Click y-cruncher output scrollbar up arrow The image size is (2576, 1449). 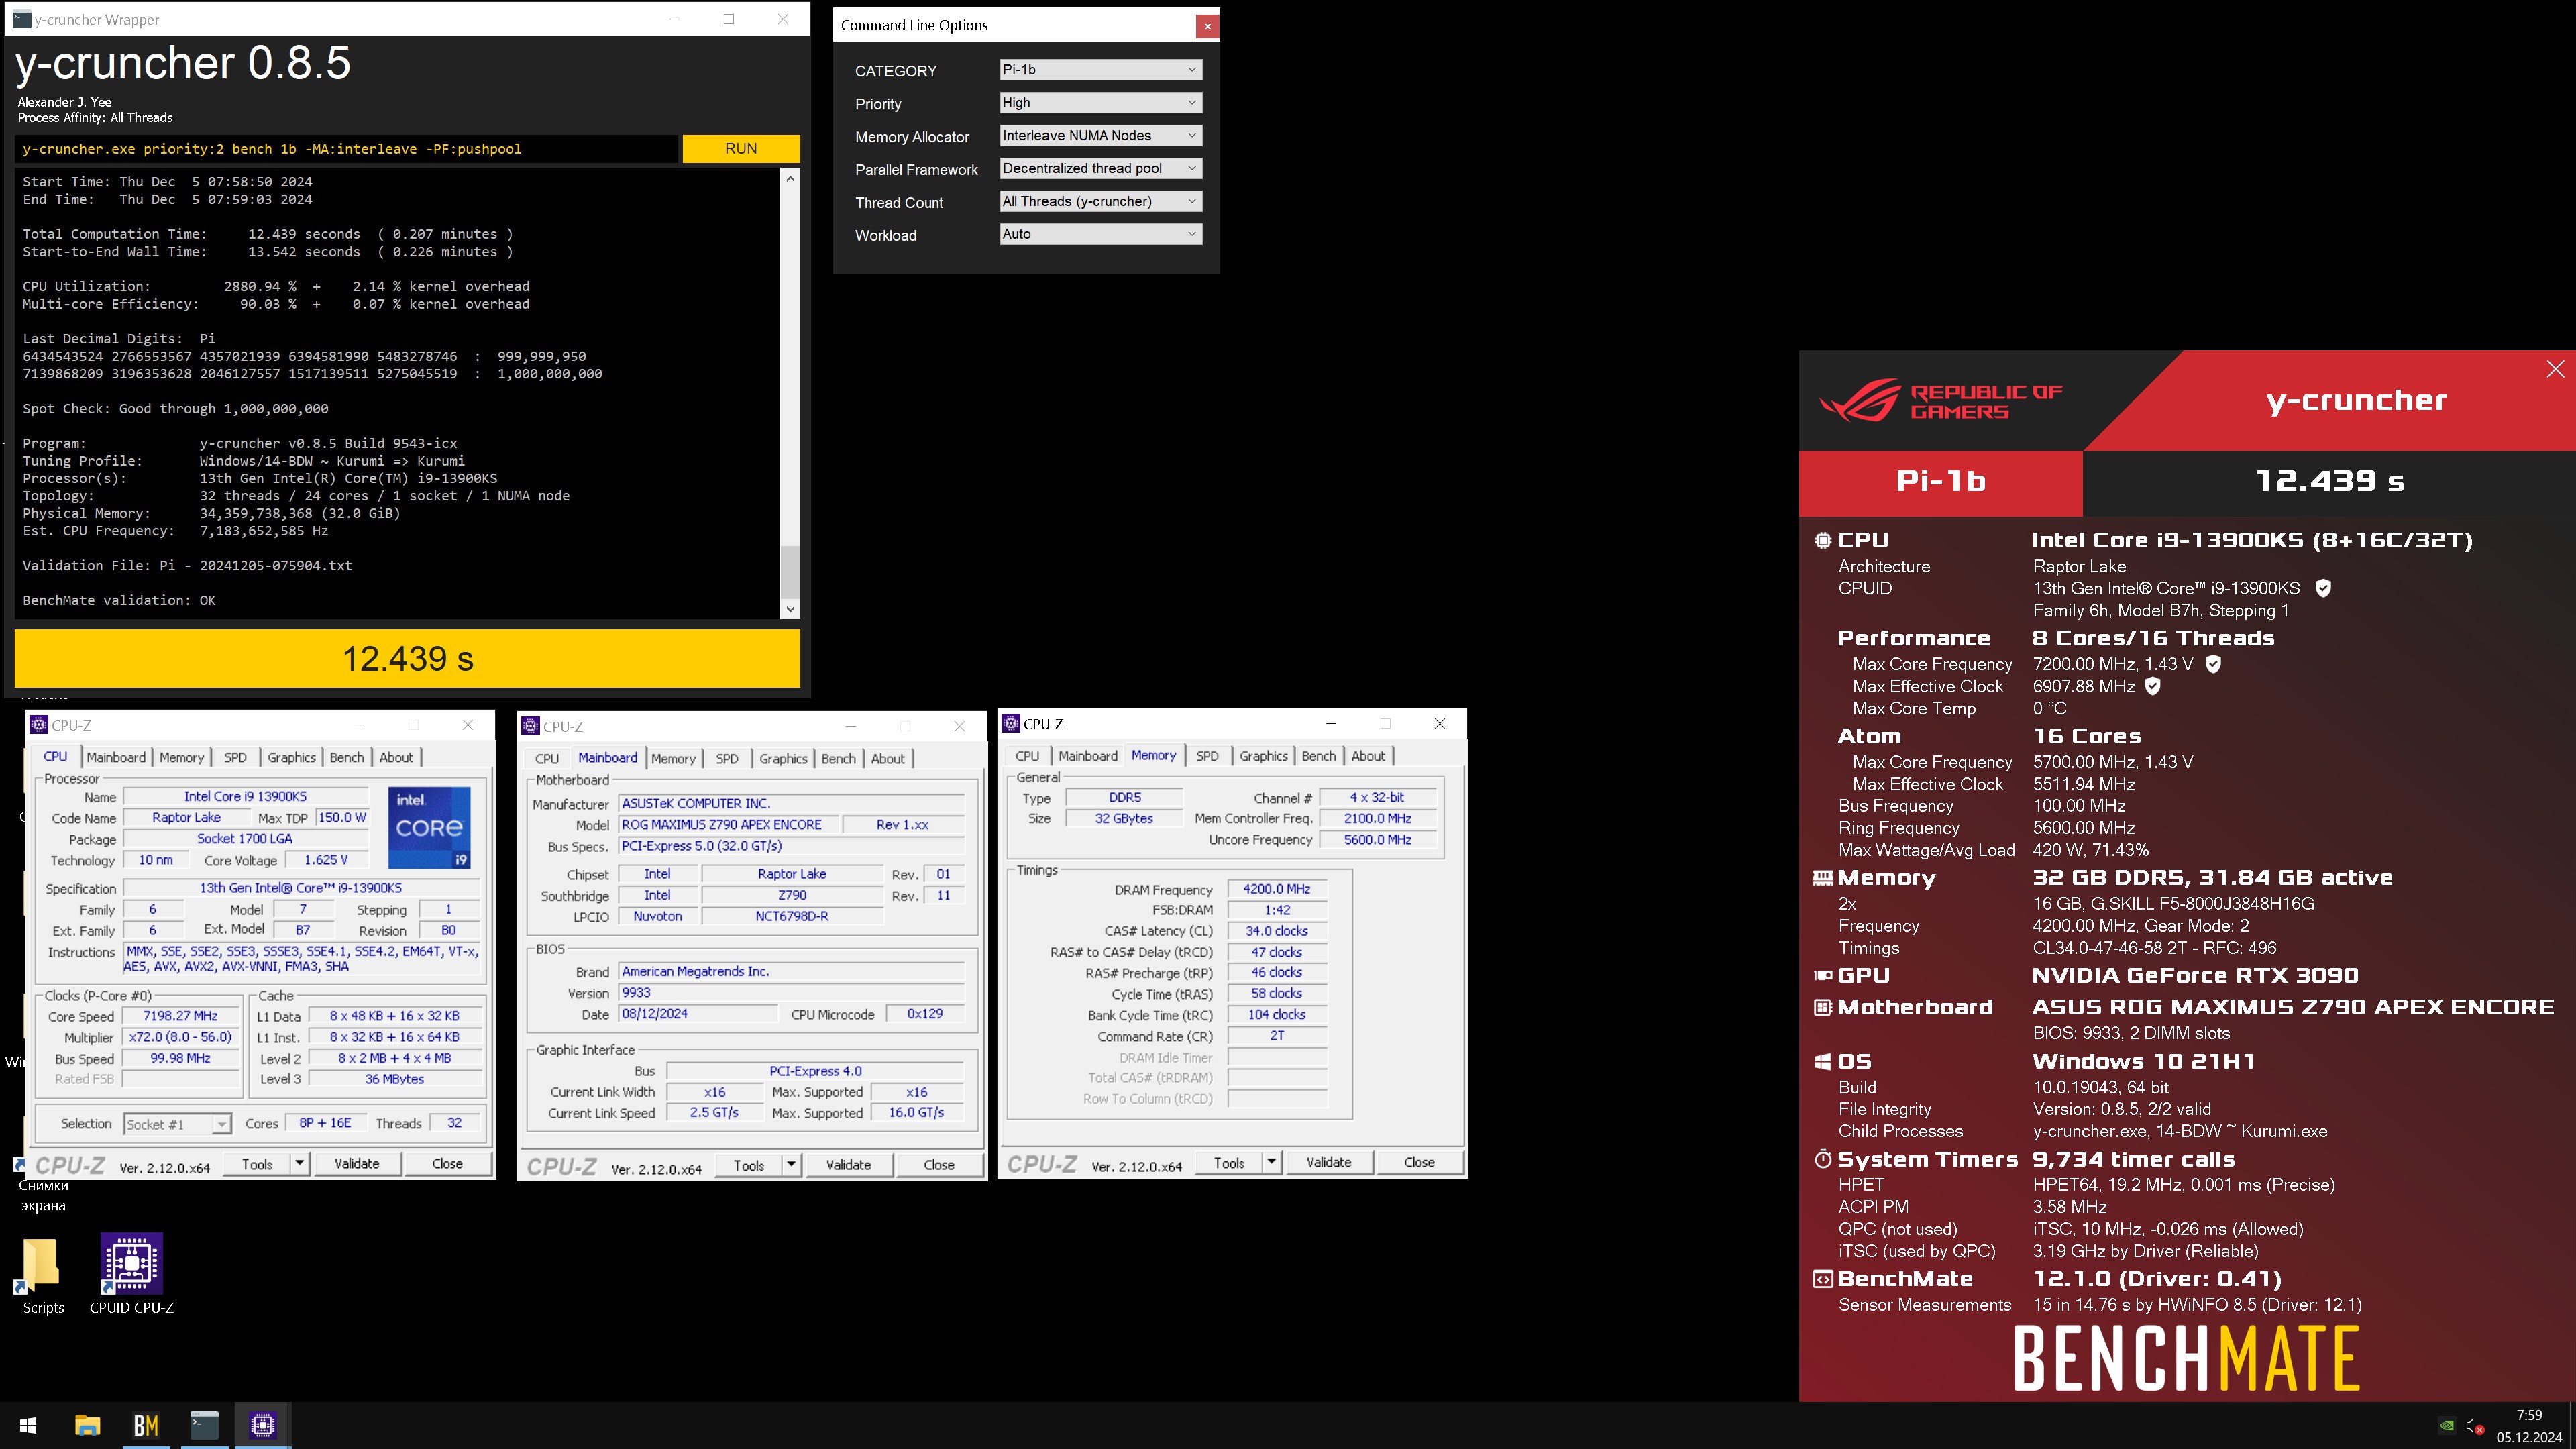790,178
